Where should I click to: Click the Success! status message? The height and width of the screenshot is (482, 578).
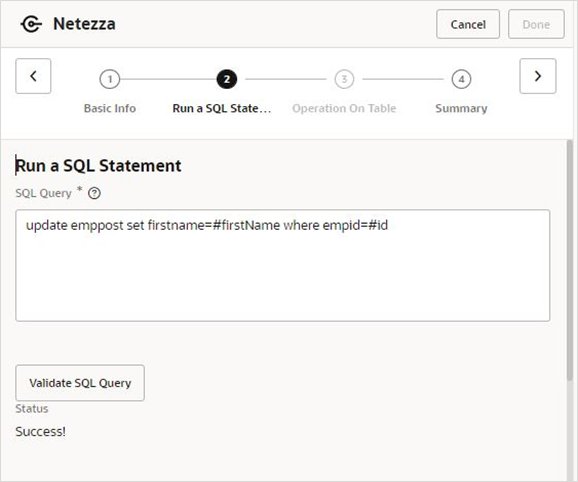coord(41,432)
